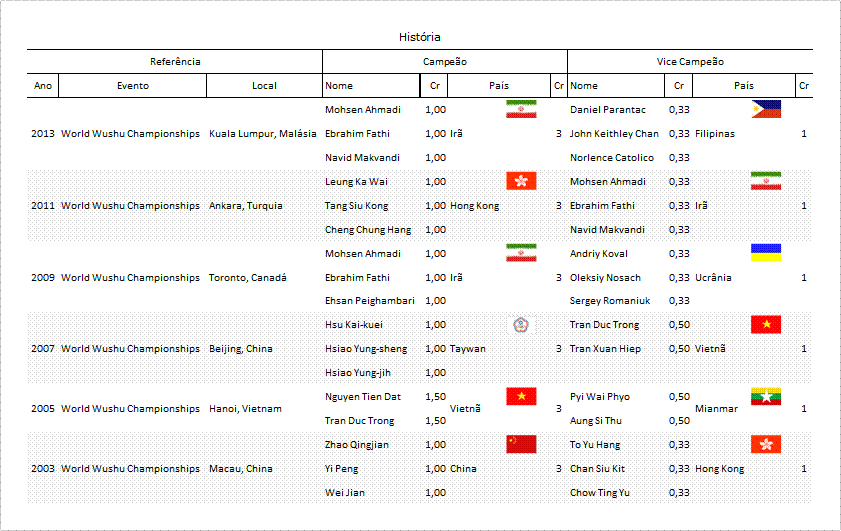
Task: Select the História title
Action: pos(419,37)
